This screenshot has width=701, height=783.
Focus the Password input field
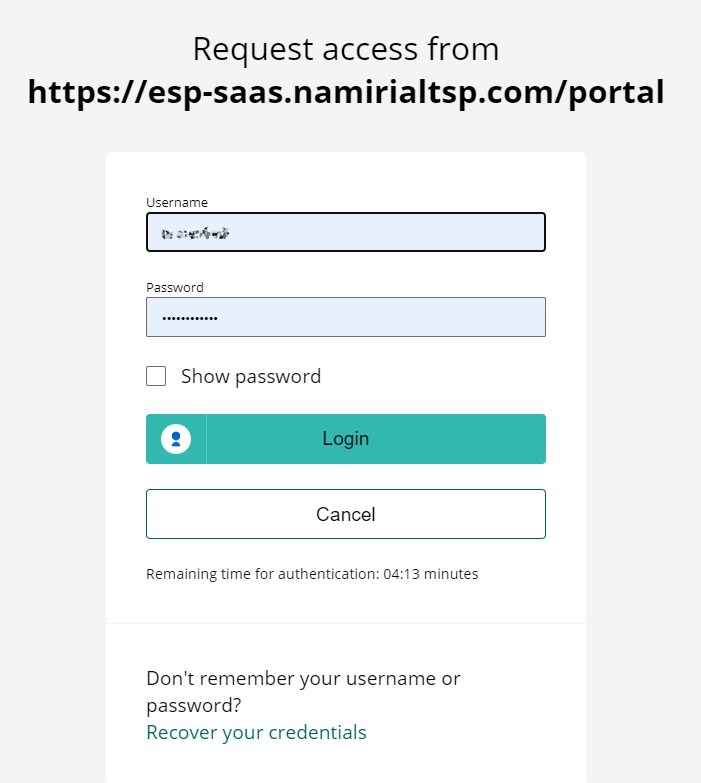346,317
